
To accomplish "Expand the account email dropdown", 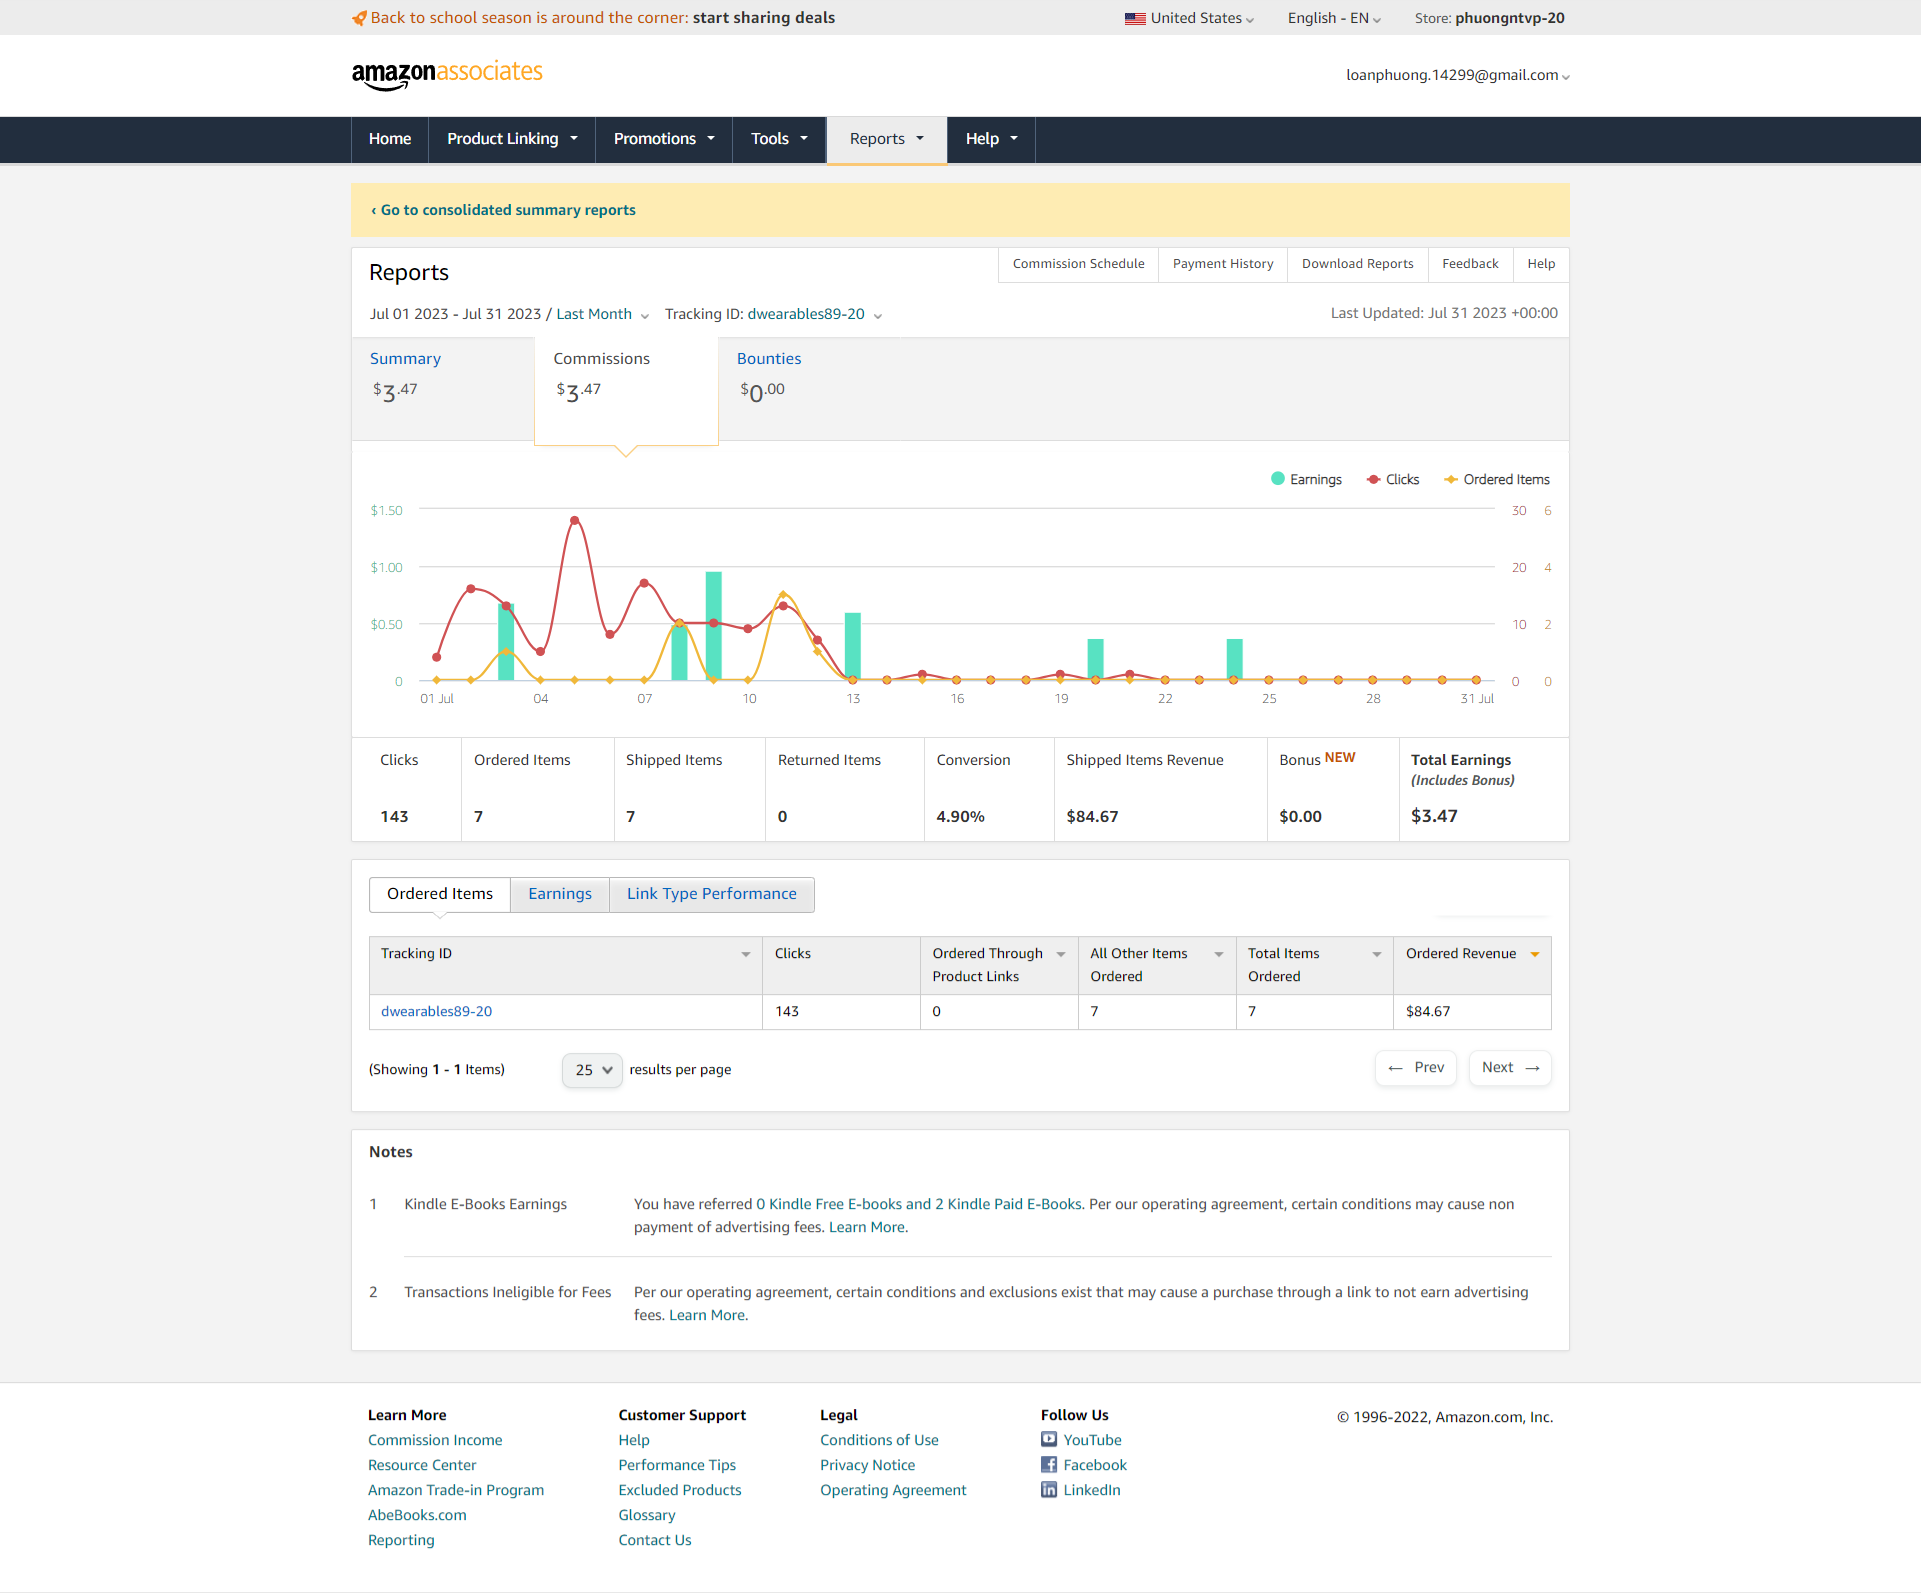I will coord(1458,75).
